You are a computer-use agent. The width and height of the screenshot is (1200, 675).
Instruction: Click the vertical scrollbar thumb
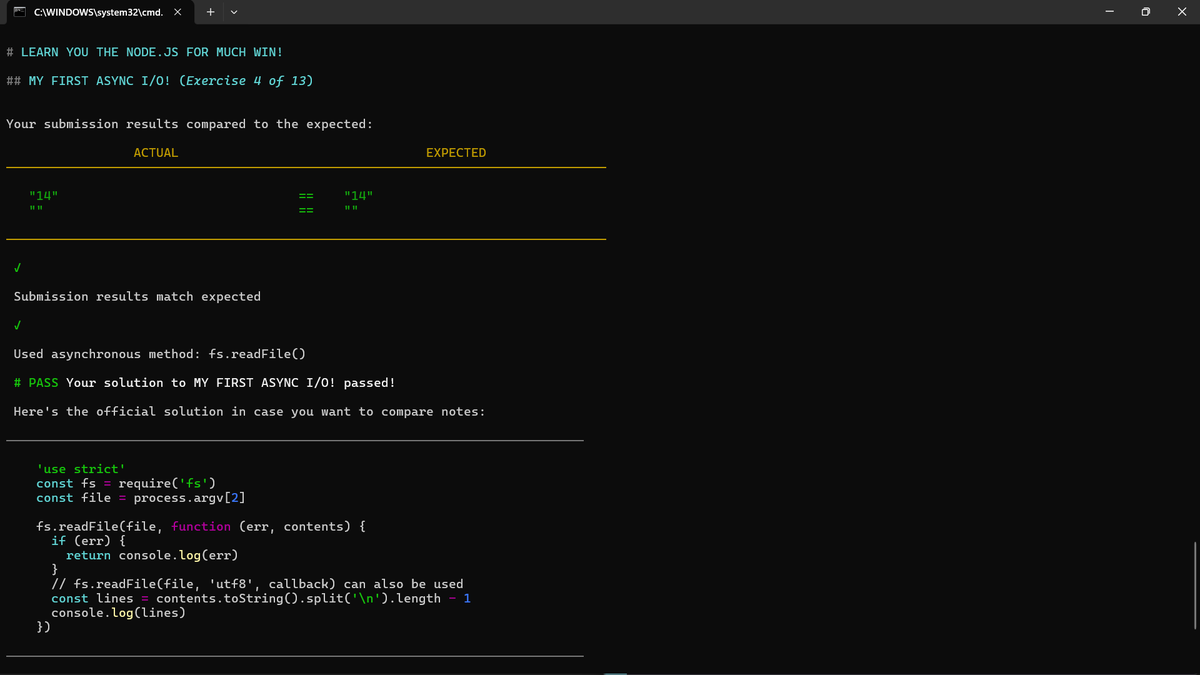[1195, 585]
